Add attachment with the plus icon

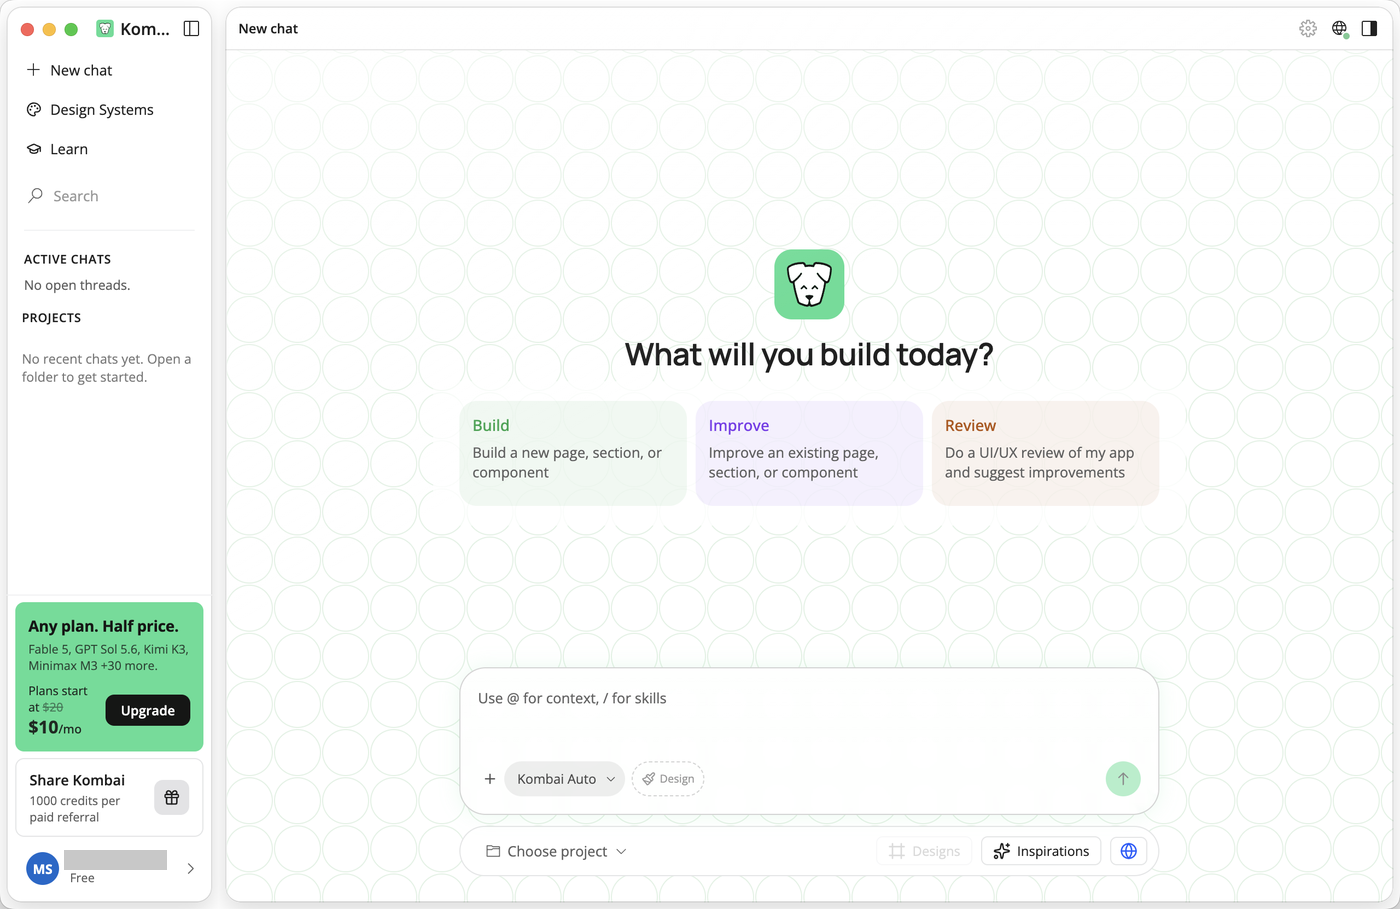(x=490, y=779)
